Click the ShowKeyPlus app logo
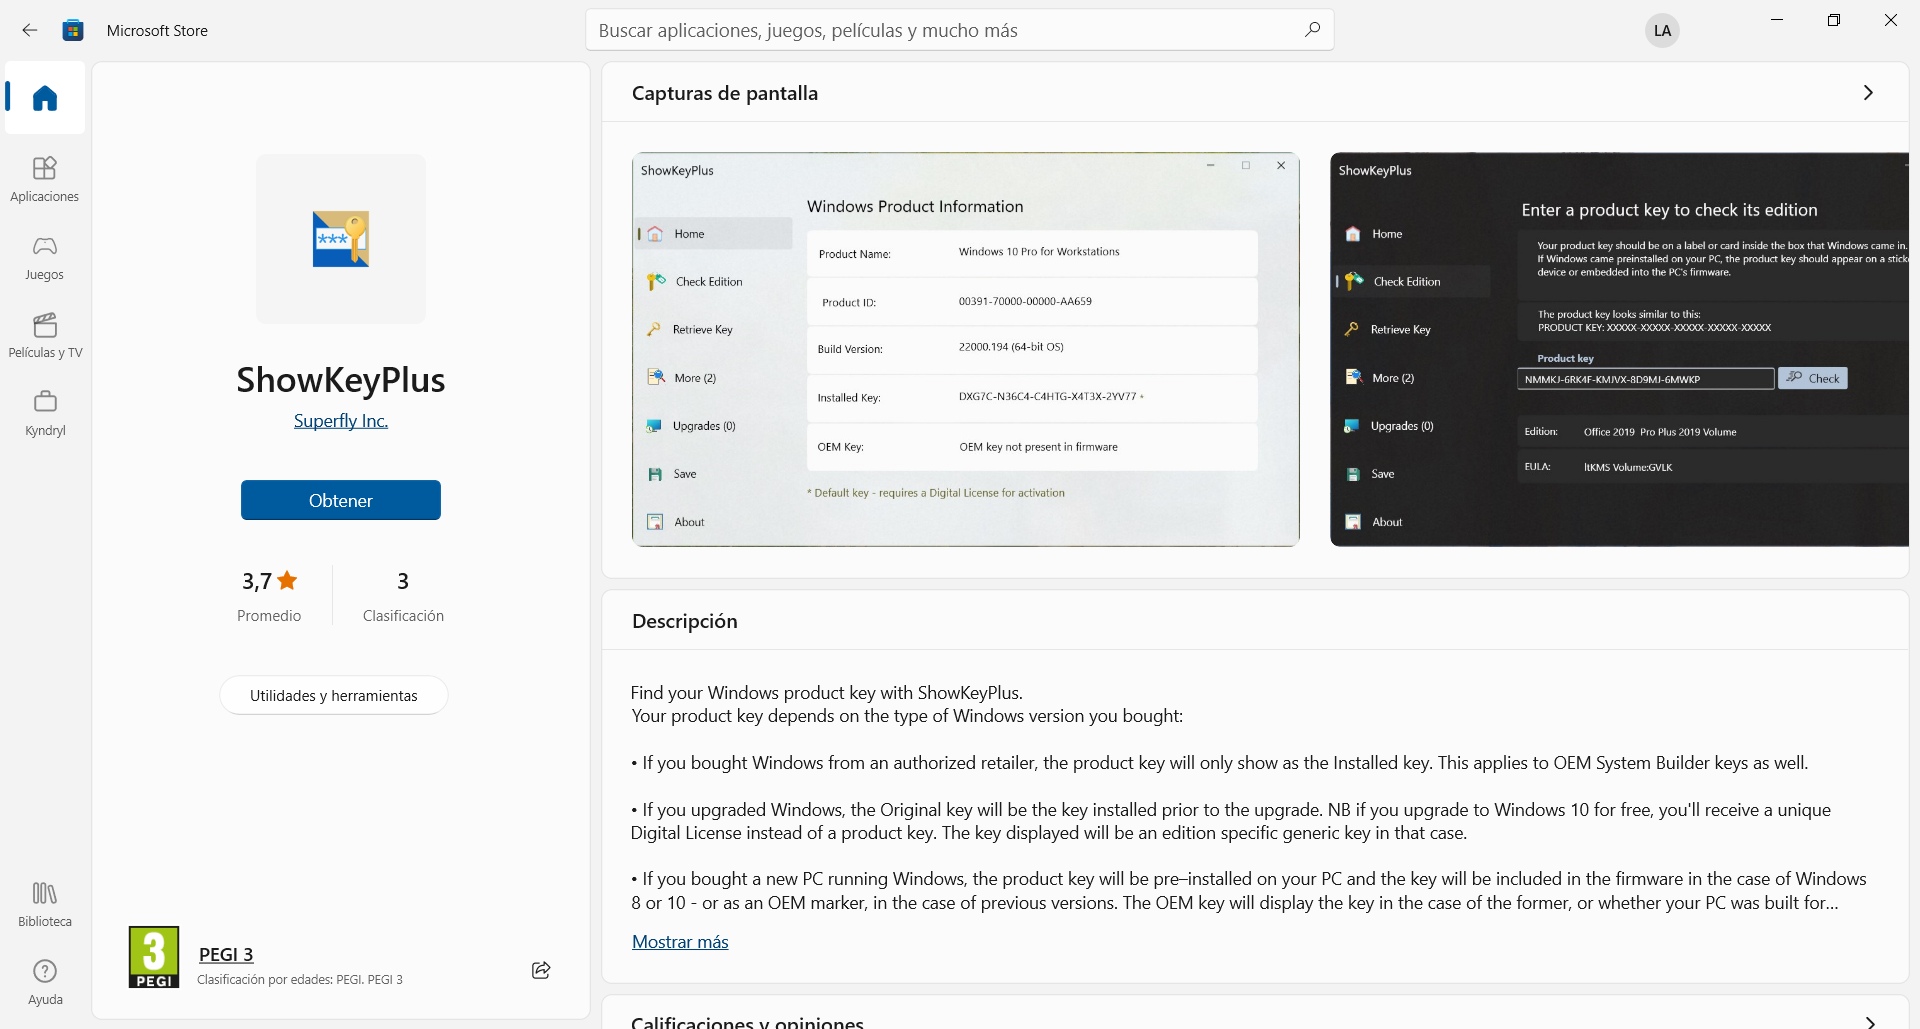The width and height of the screenshot is (1920, 1029). click(341, 239)
